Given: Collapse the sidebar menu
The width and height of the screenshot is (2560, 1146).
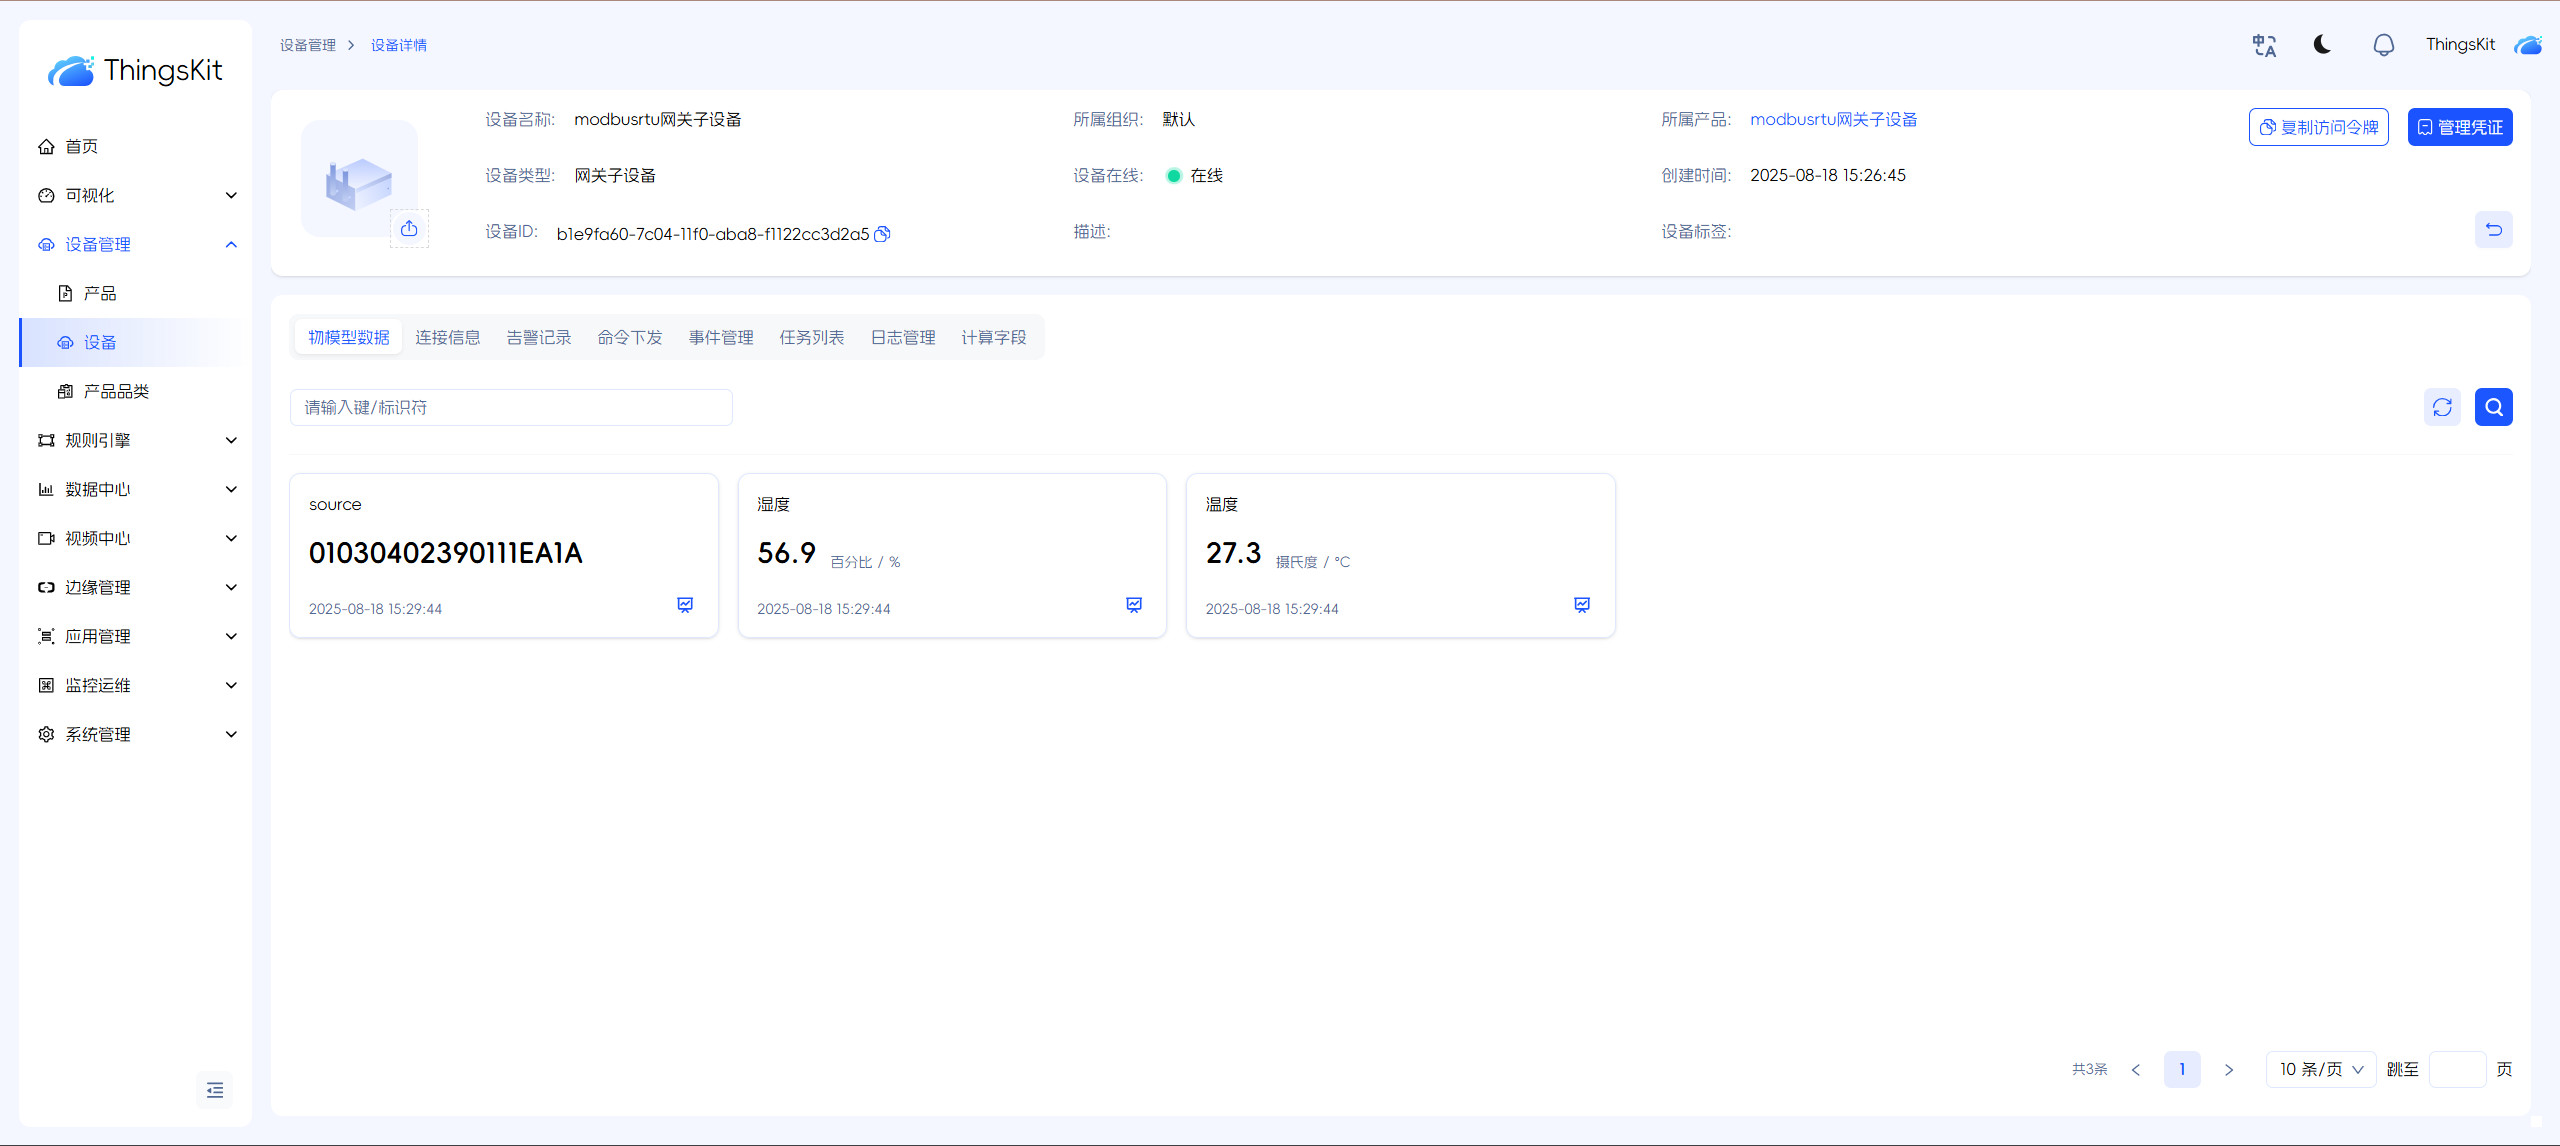Looking at the screenshot, I should point(215,1090).
